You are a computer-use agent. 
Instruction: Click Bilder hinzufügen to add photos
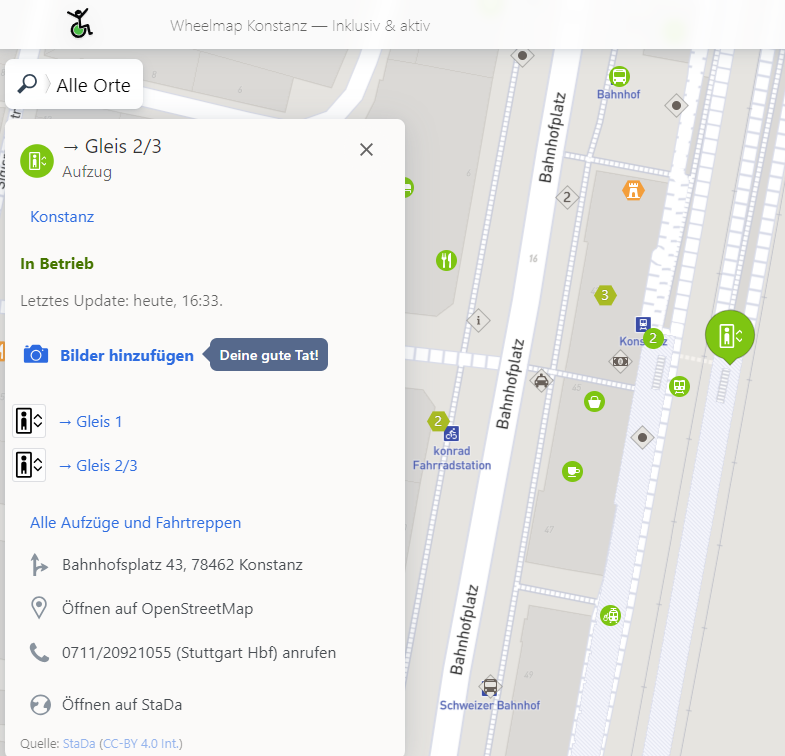coord(126,355)
